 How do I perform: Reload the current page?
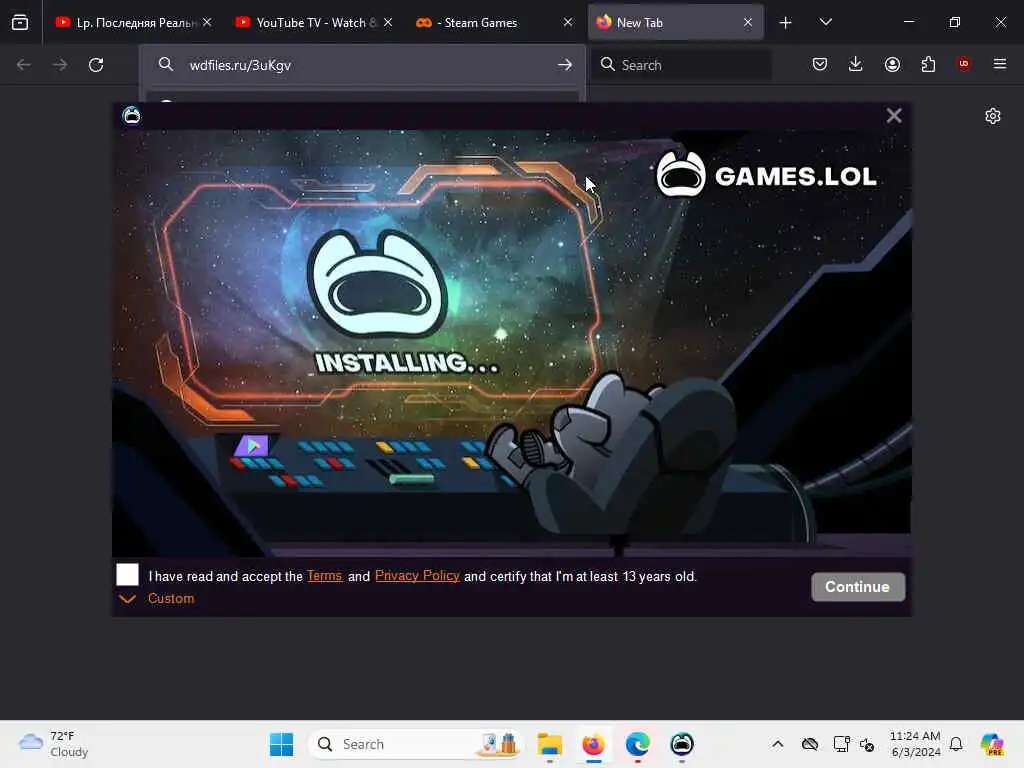(96, 65)
